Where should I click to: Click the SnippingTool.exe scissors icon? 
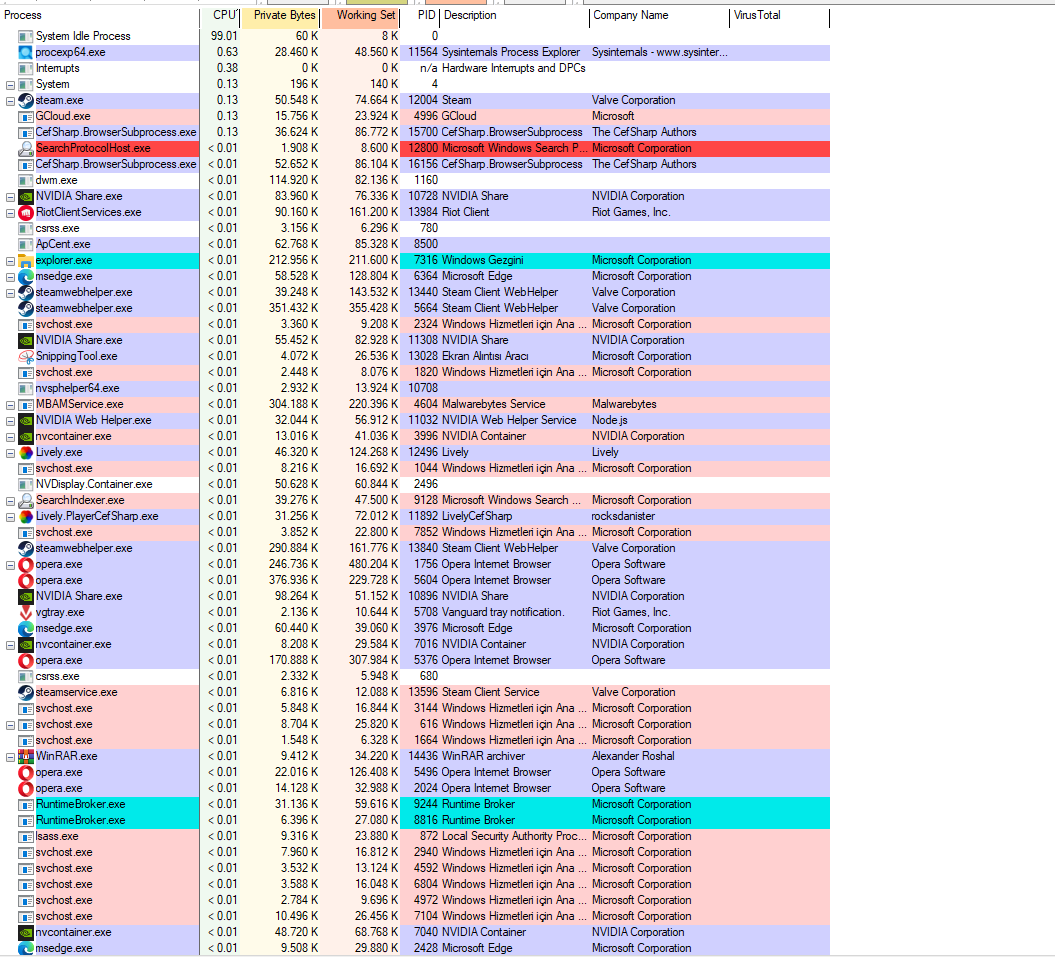pyautogui.click(x=26, y=357)
